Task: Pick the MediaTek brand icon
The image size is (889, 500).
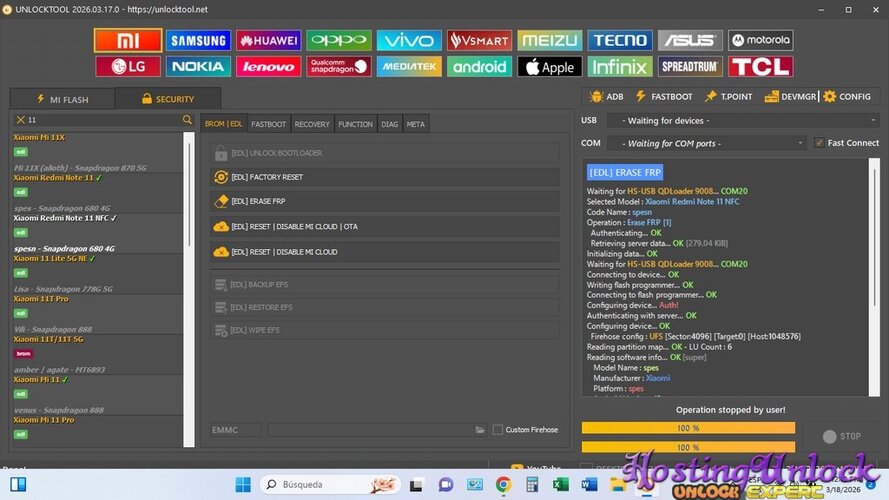Action: pyautogui.click(x=409, y=67)
